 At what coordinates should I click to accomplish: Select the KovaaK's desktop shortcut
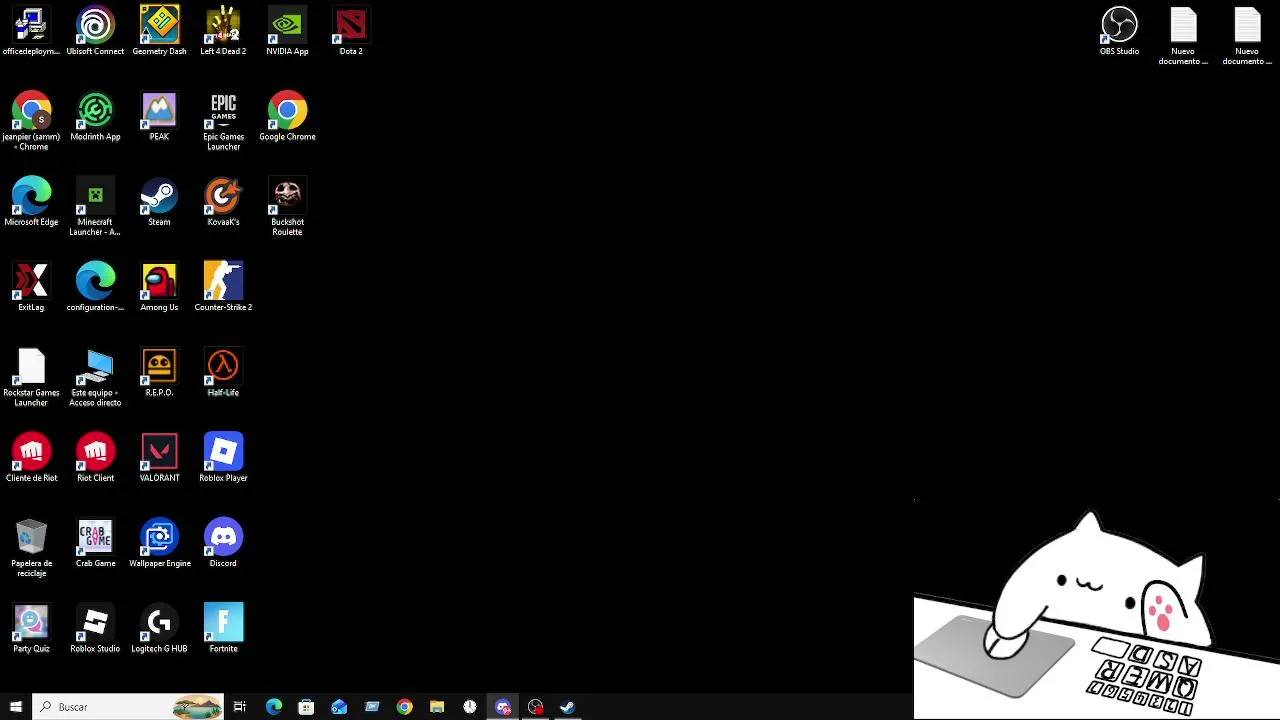223,202
